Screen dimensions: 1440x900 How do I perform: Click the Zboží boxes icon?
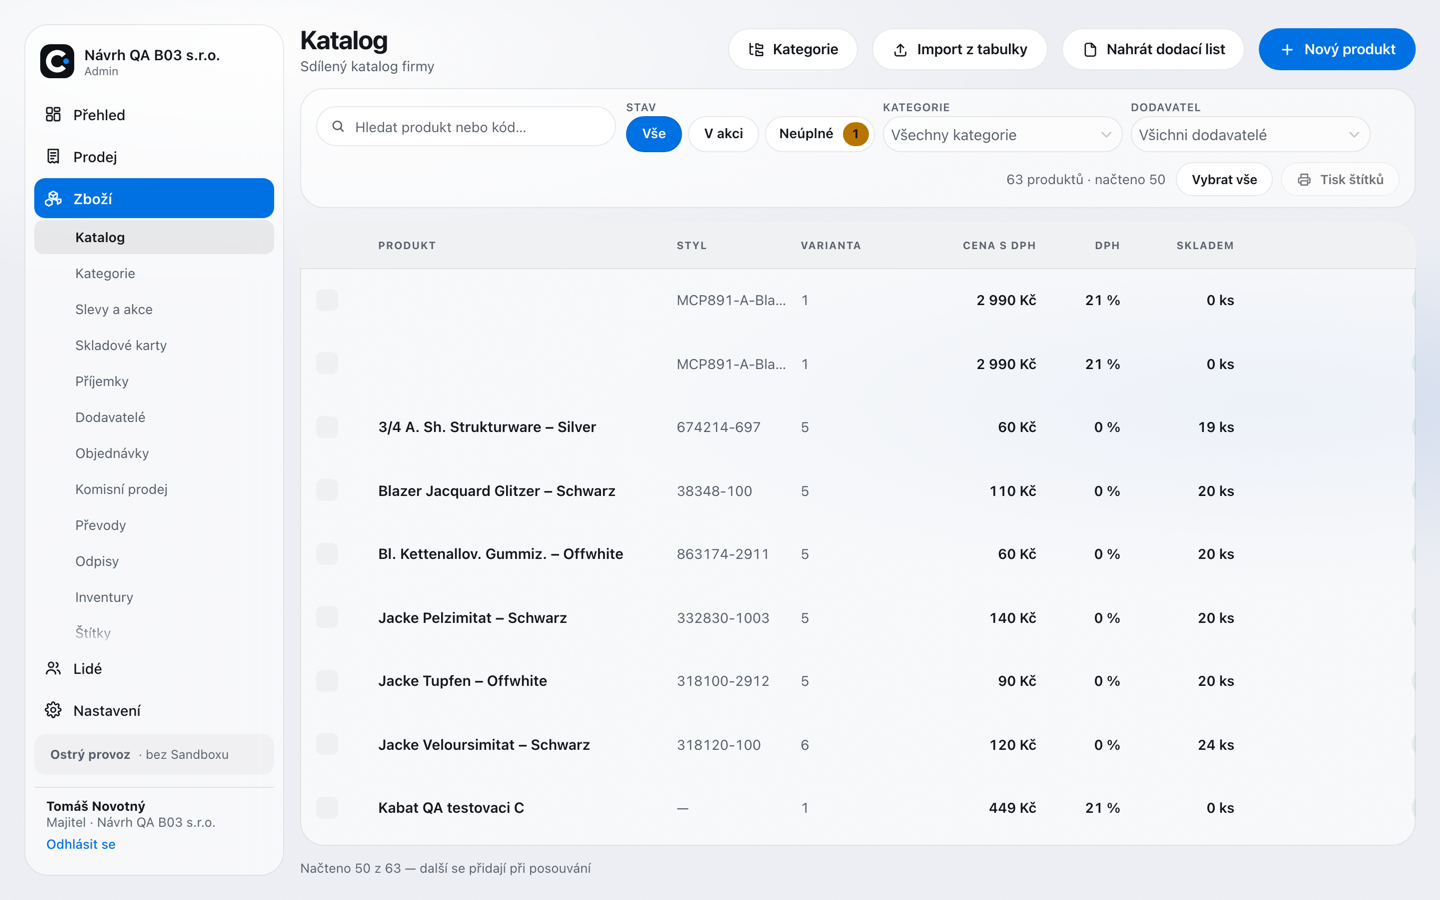click(53, 198)
